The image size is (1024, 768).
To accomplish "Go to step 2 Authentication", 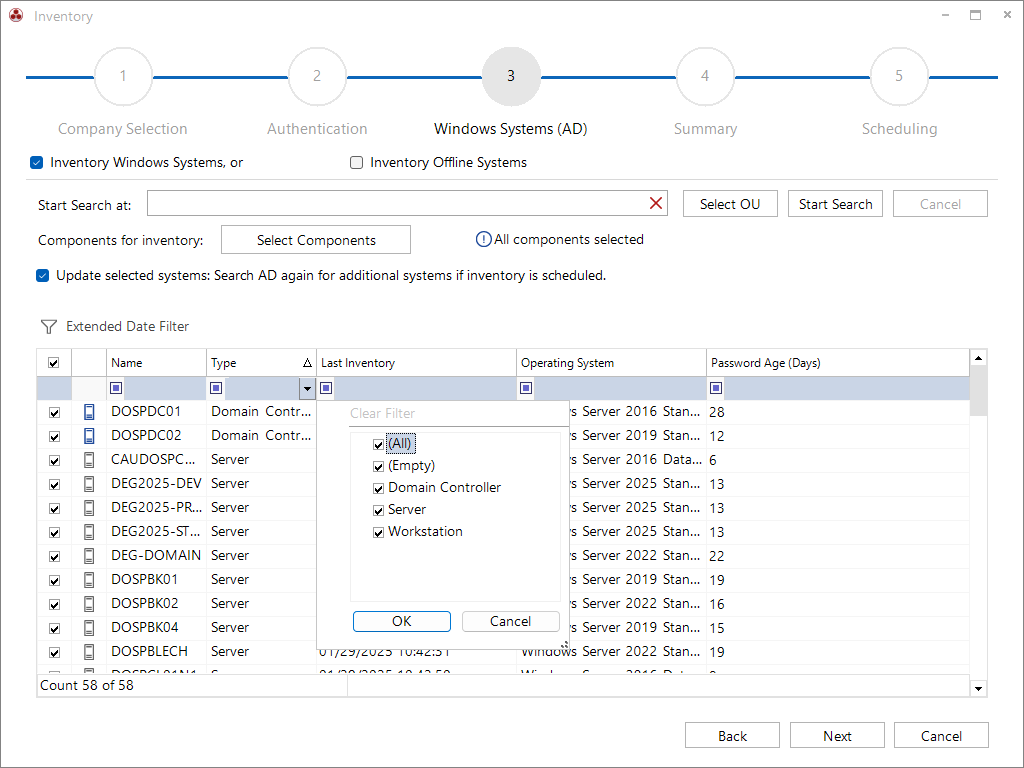I will (x=317, y=76).
